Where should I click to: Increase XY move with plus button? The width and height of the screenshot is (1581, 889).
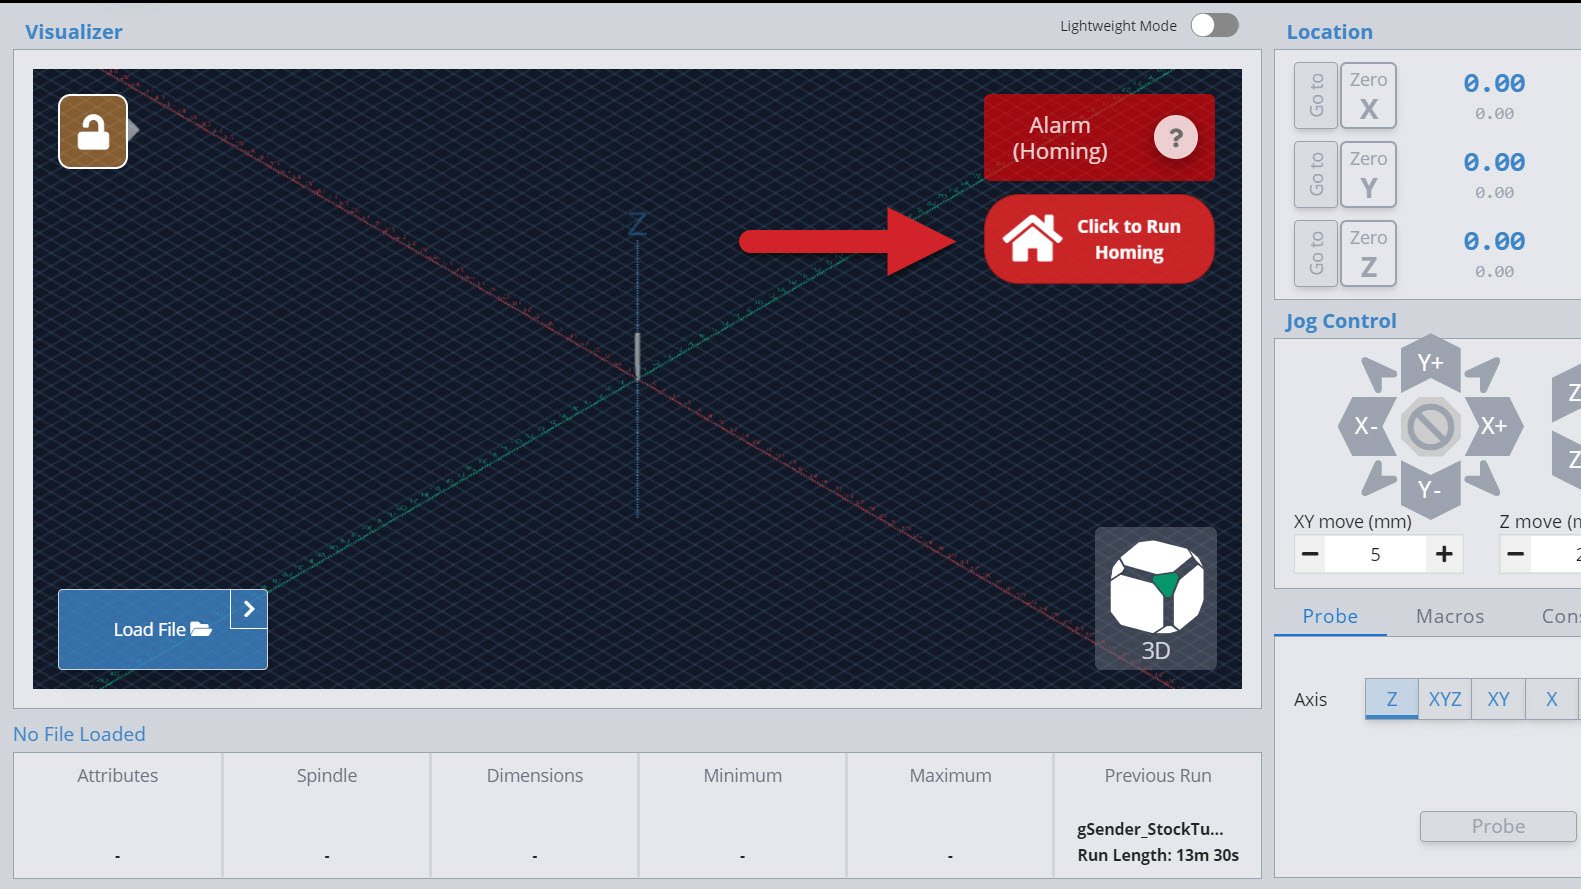pos(1444,554)
